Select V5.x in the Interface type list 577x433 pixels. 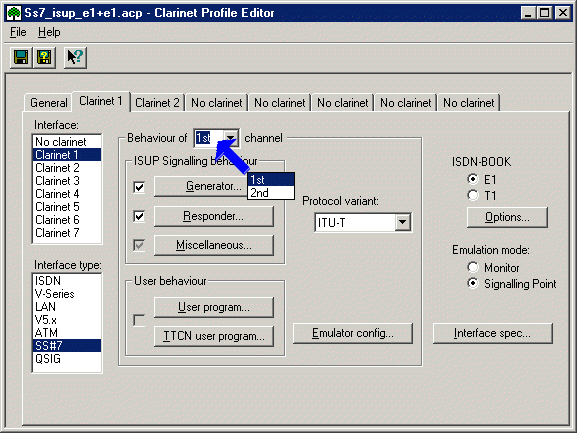click(x=67, y=320)
